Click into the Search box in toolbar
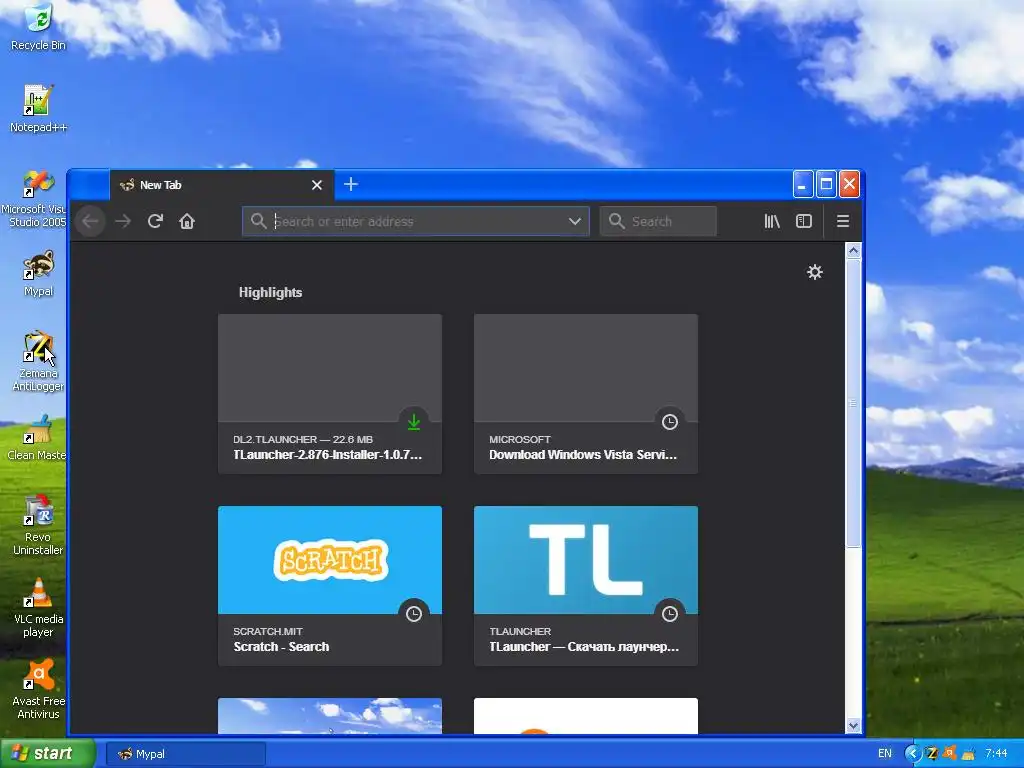 click(x=658, y=221)
